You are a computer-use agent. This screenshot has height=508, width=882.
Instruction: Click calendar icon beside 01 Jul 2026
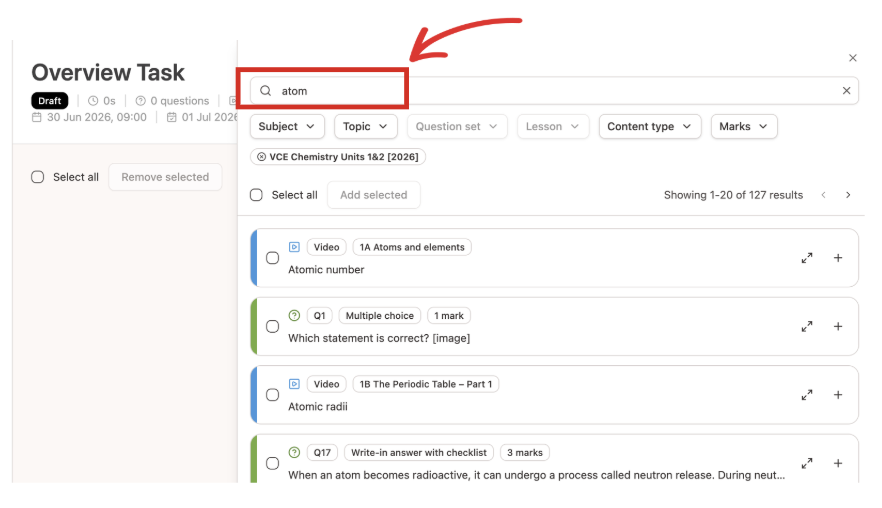point(172,117)
